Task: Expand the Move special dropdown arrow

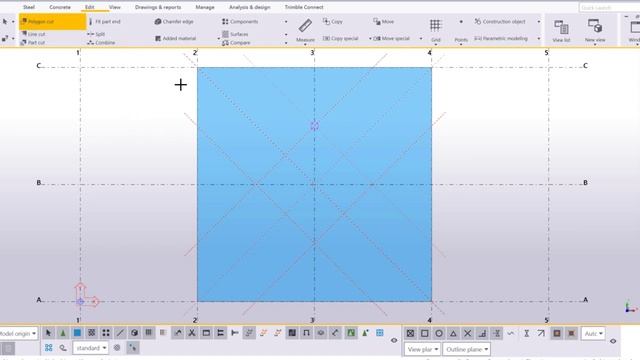Action: point(421,38)
